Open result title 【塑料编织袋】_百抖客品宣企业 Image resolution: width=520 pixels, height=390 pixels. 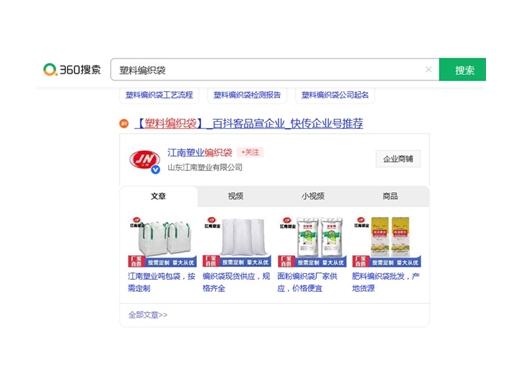tap(249, 124)
